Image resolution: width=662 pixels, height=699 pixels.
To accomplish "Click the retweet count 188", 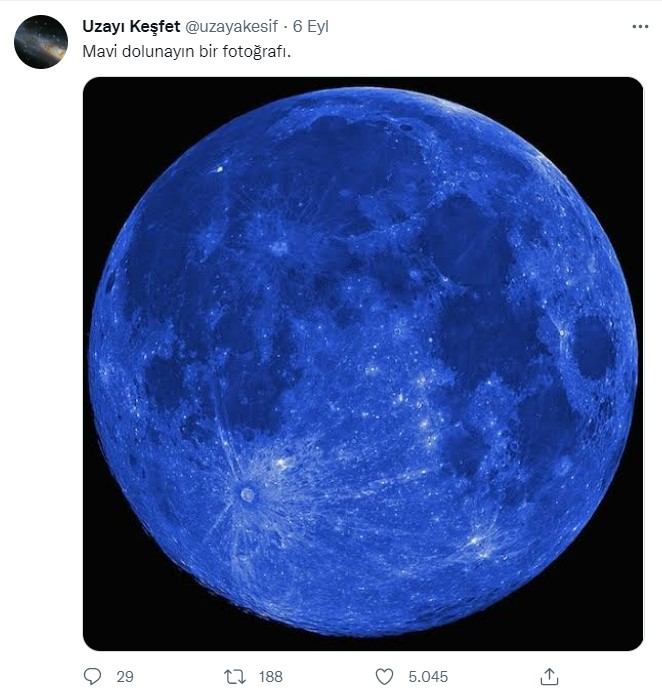I will [270, 677].
